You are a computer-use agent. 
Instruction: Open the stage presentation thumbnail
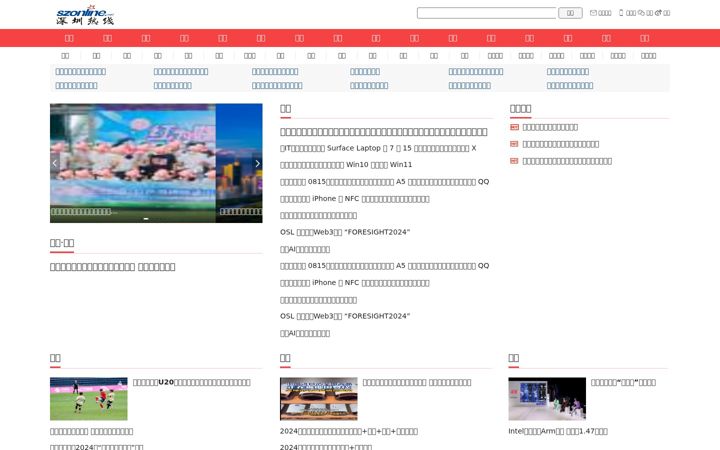(x=547, y=399)
